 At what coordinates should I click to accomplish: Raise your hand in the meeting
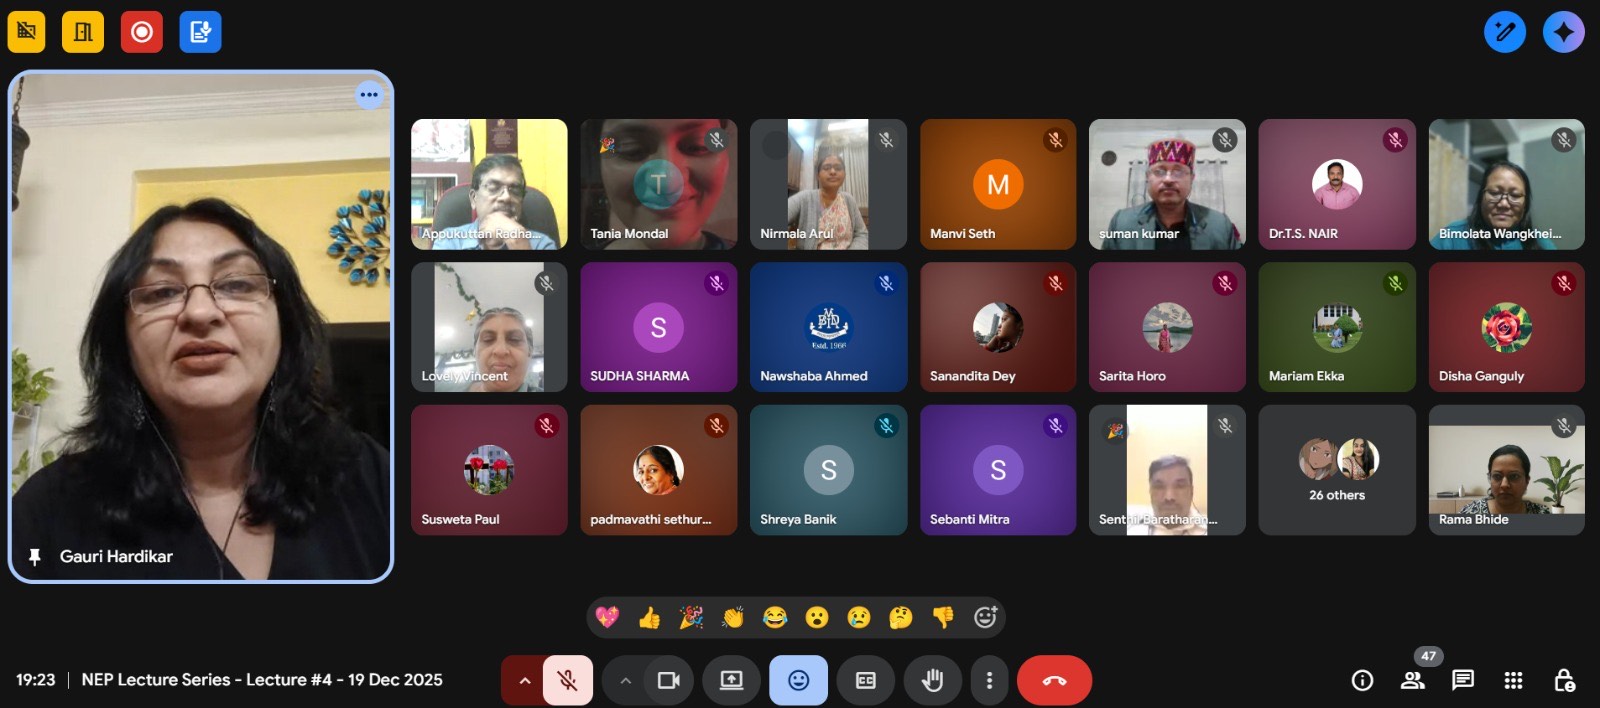[932, 680]
